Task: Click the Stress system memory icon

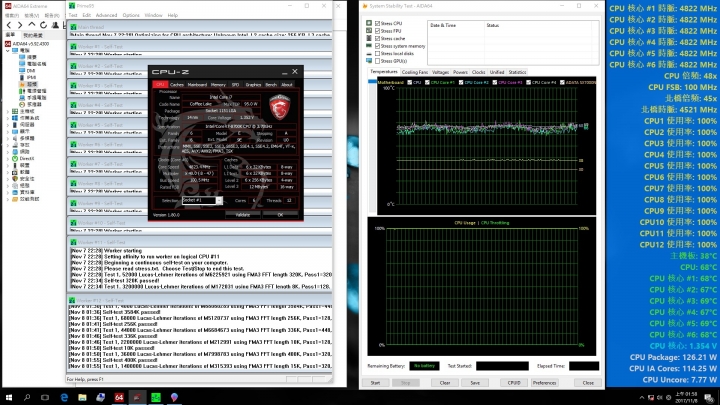Action: (369, 46)
